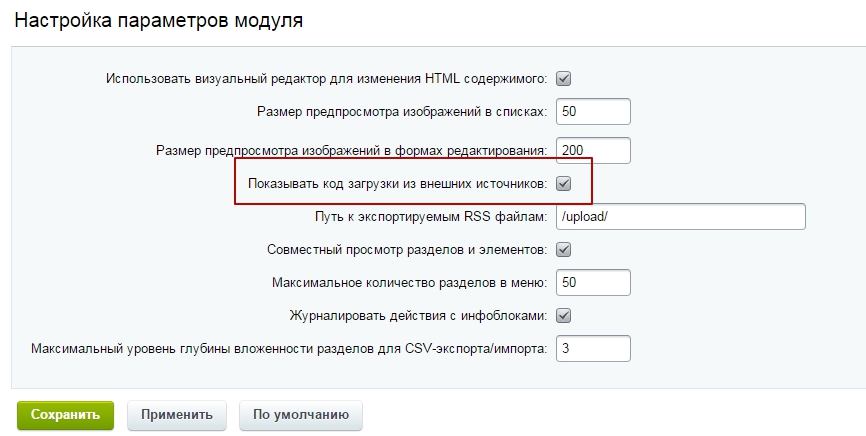Toggle 'Совместный просмотр разделов и элементов' checkbox
The image size is (866, 436).
[x=563, y=250]
